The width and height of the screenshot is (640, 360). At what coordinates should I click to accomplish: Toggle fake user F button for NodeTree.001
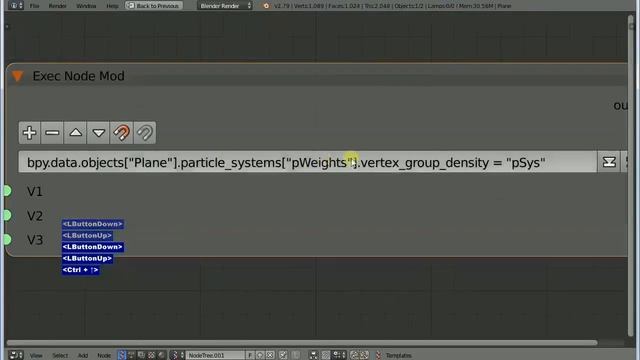(x=250, y=356)
